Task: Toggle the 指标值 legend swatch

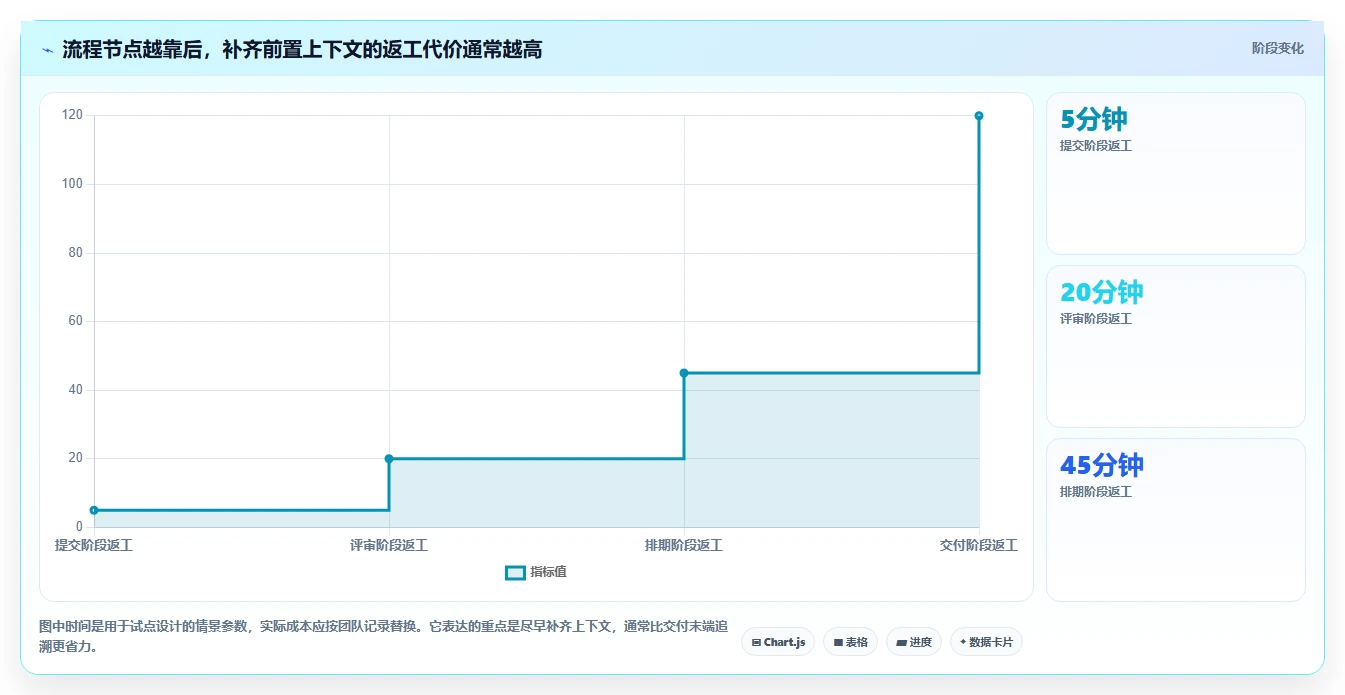Action: [x=515, y=572]
